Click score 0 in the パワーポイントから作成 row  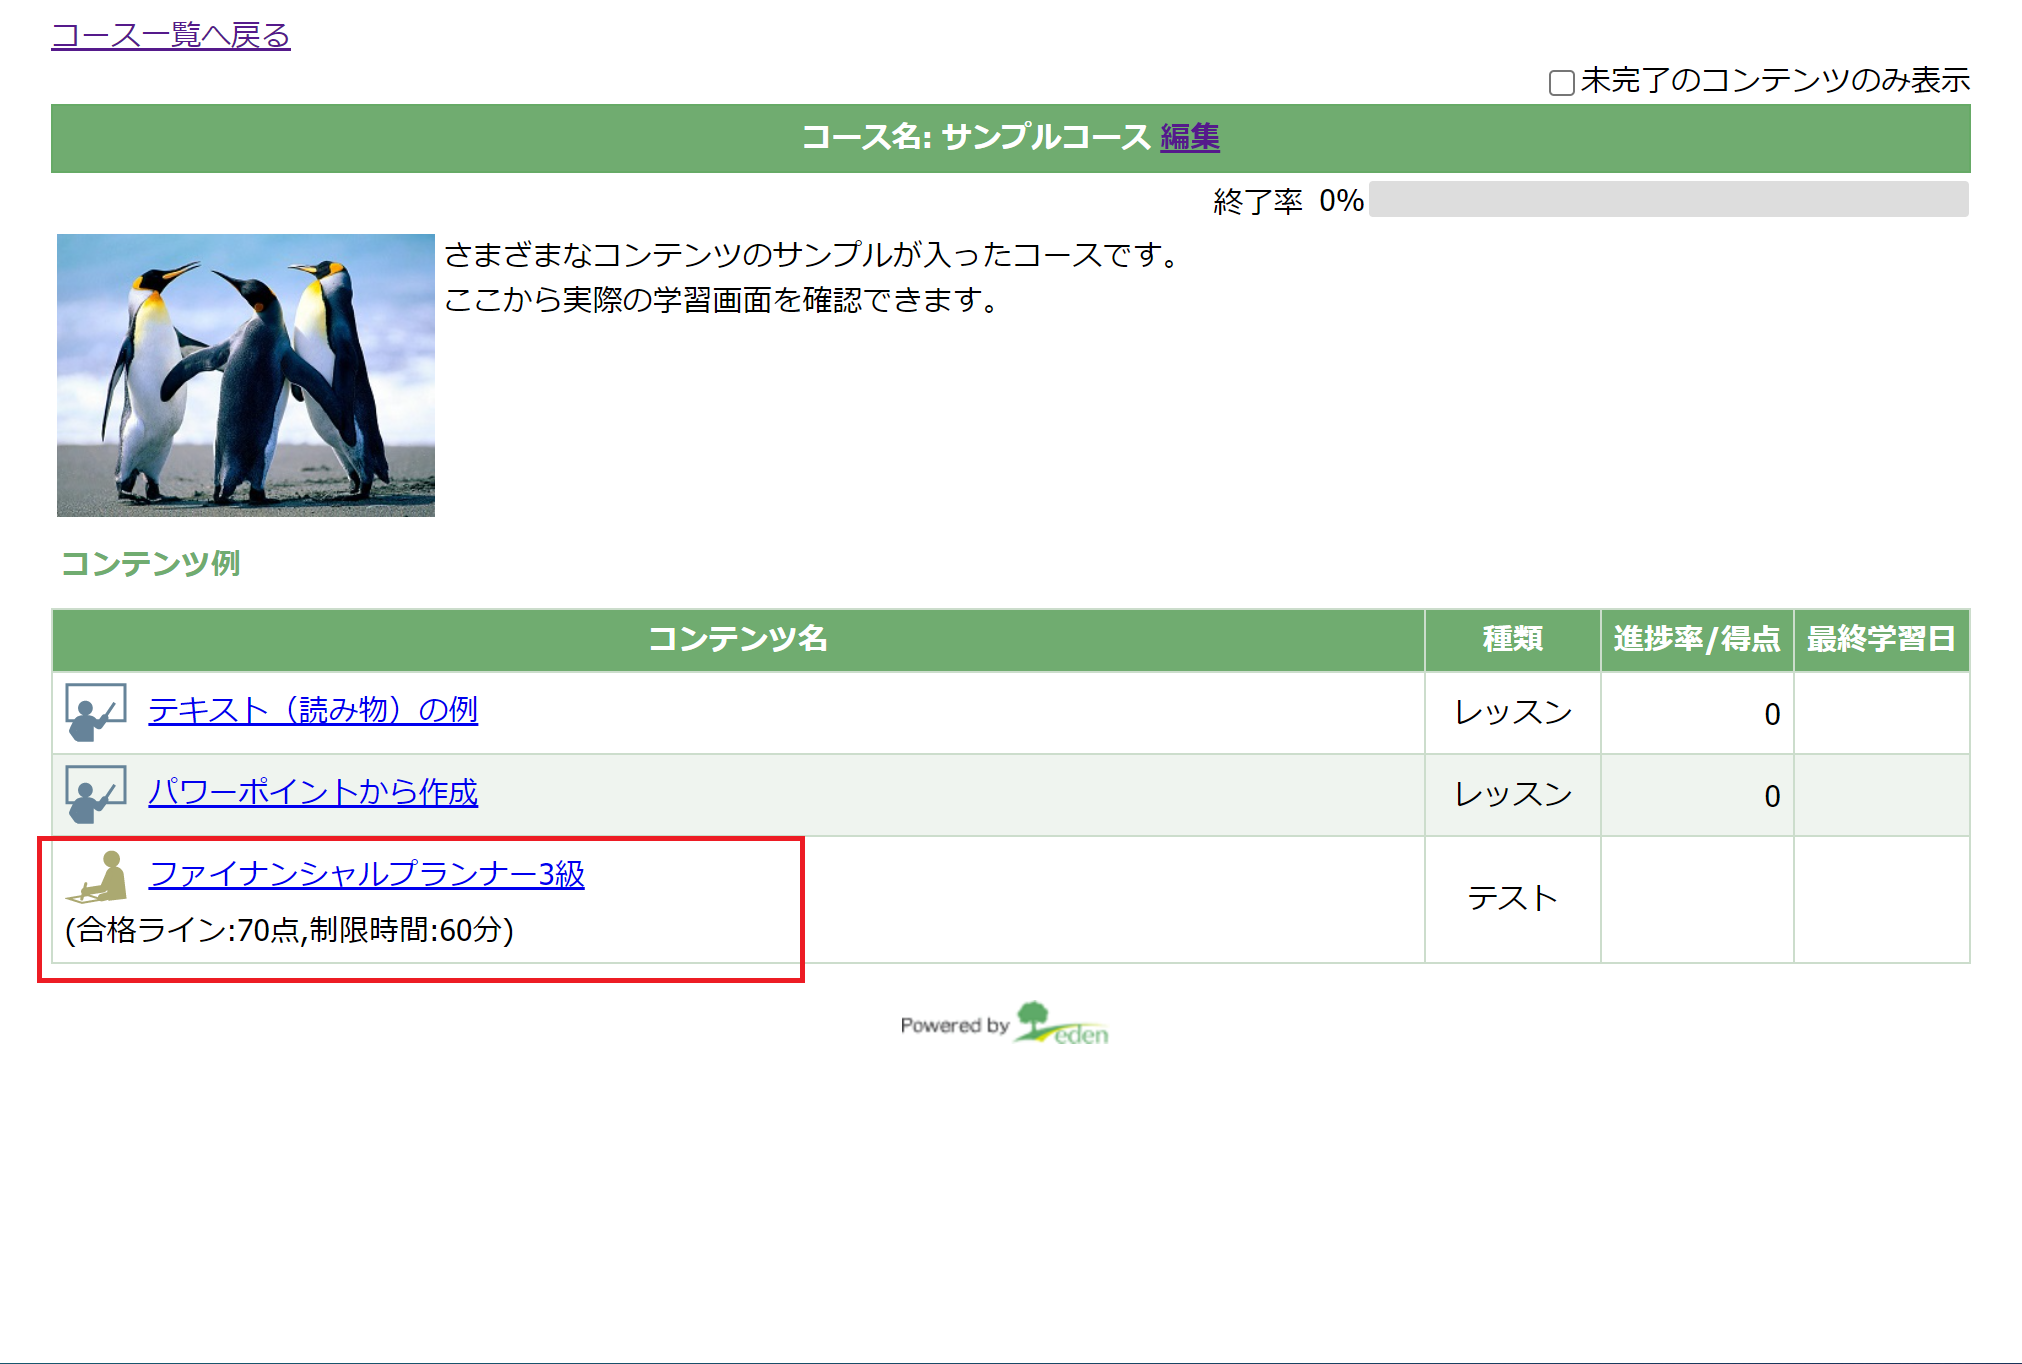click(x=1772, y=796)
